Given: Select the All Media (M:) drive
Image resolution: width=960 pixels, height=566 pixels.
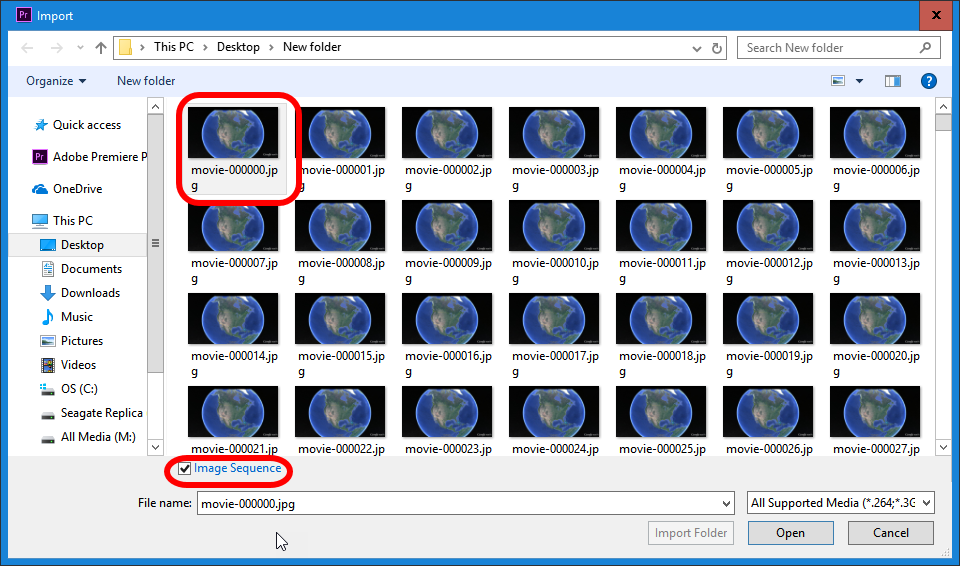Looking at the screenshot, I should (x=88, y=437).
